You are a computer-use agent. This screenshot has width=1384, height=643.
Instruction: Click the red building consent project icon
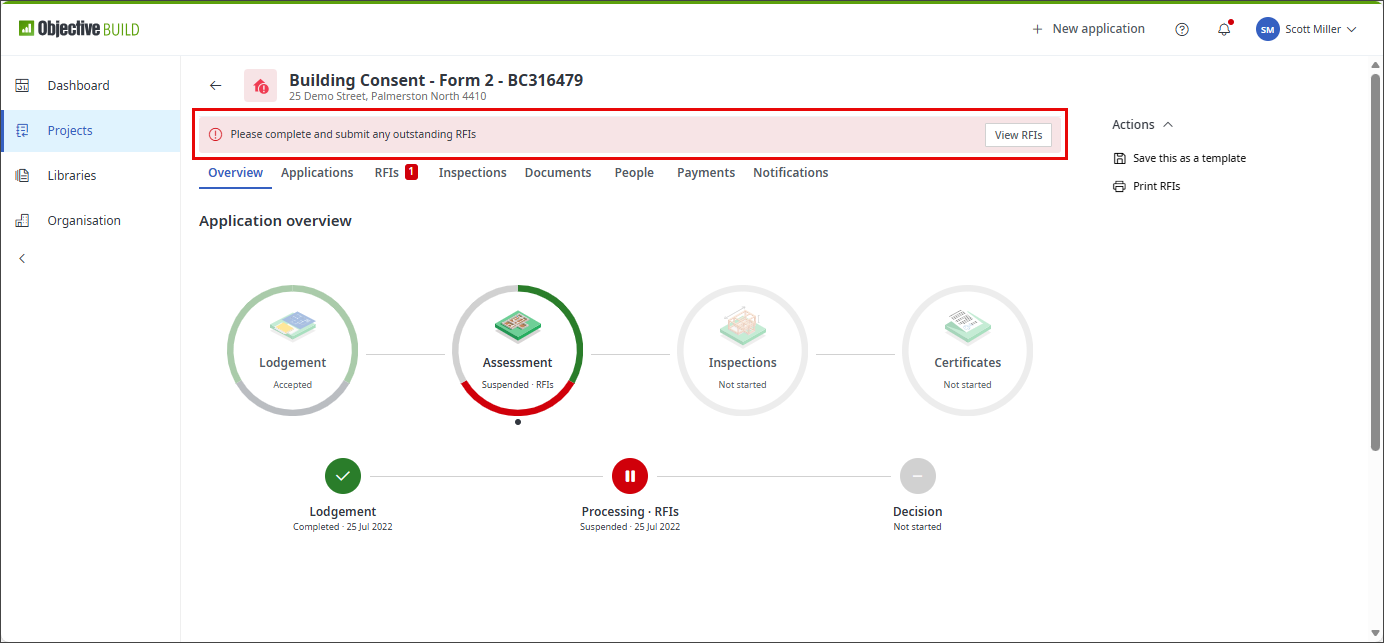[260, 85]
